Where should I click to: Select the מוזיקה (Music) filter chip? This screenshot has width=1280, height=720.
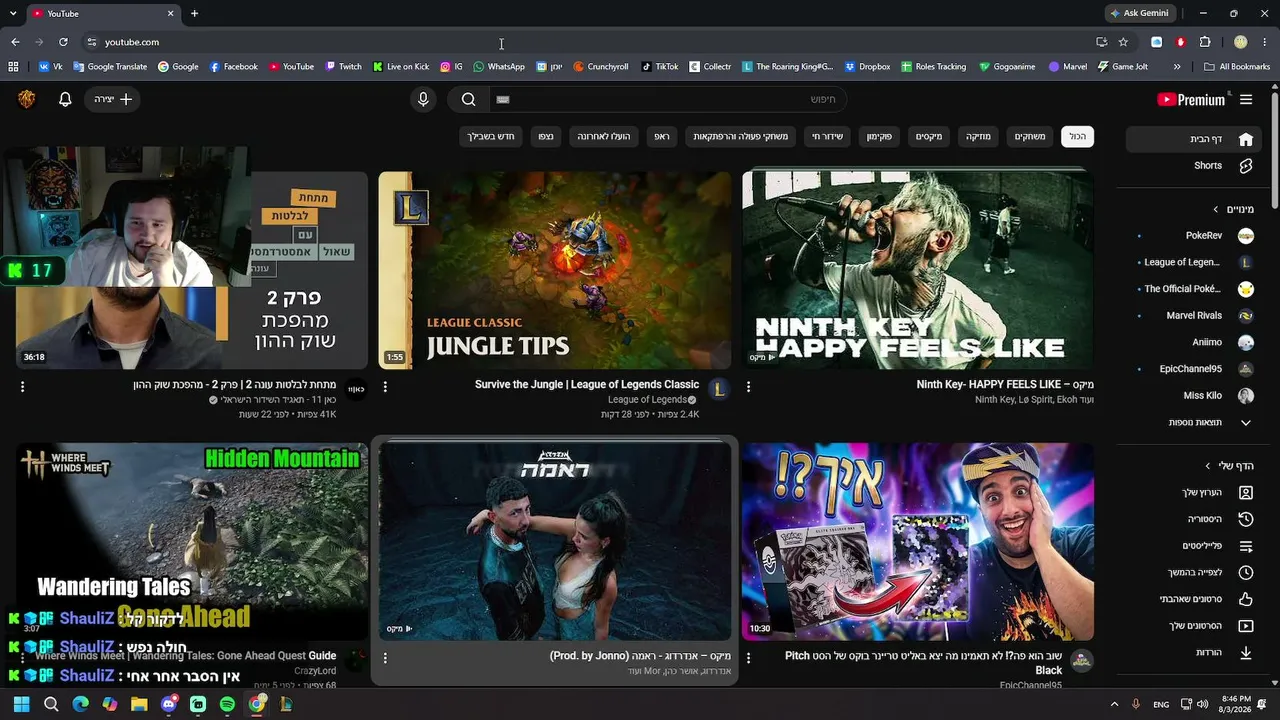(x=978, y=136)
